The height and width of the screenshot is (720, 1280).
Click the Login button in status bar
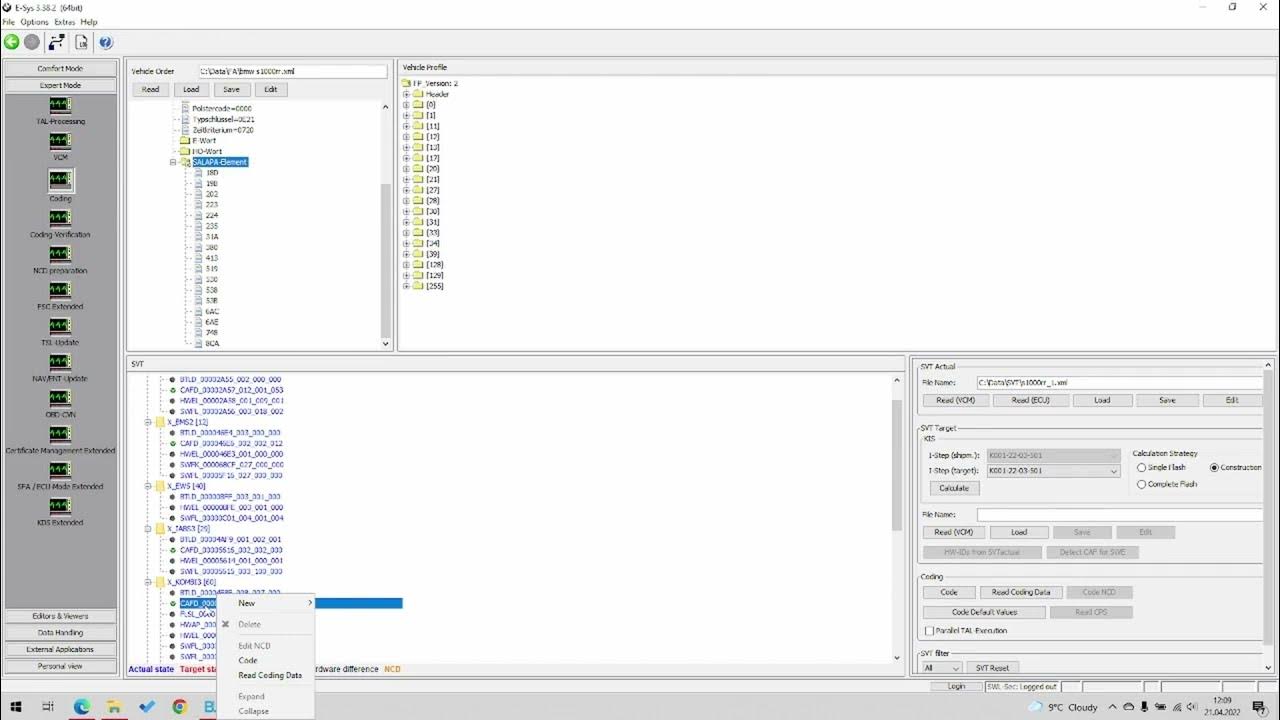pos(956,687)
